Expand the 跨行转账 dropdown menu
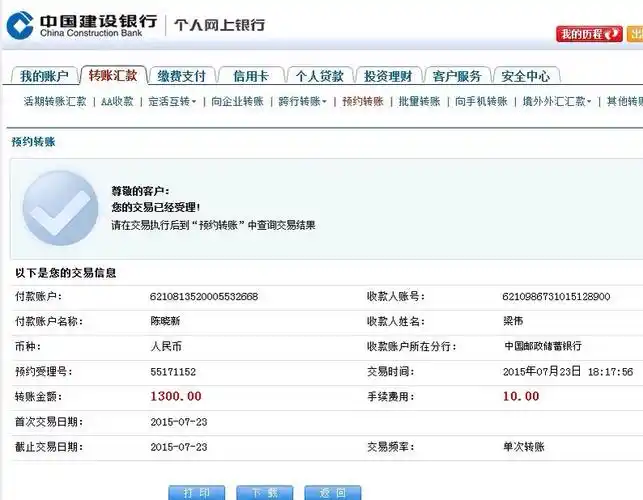The image size is (643, 500). click(x=302, y=101)
